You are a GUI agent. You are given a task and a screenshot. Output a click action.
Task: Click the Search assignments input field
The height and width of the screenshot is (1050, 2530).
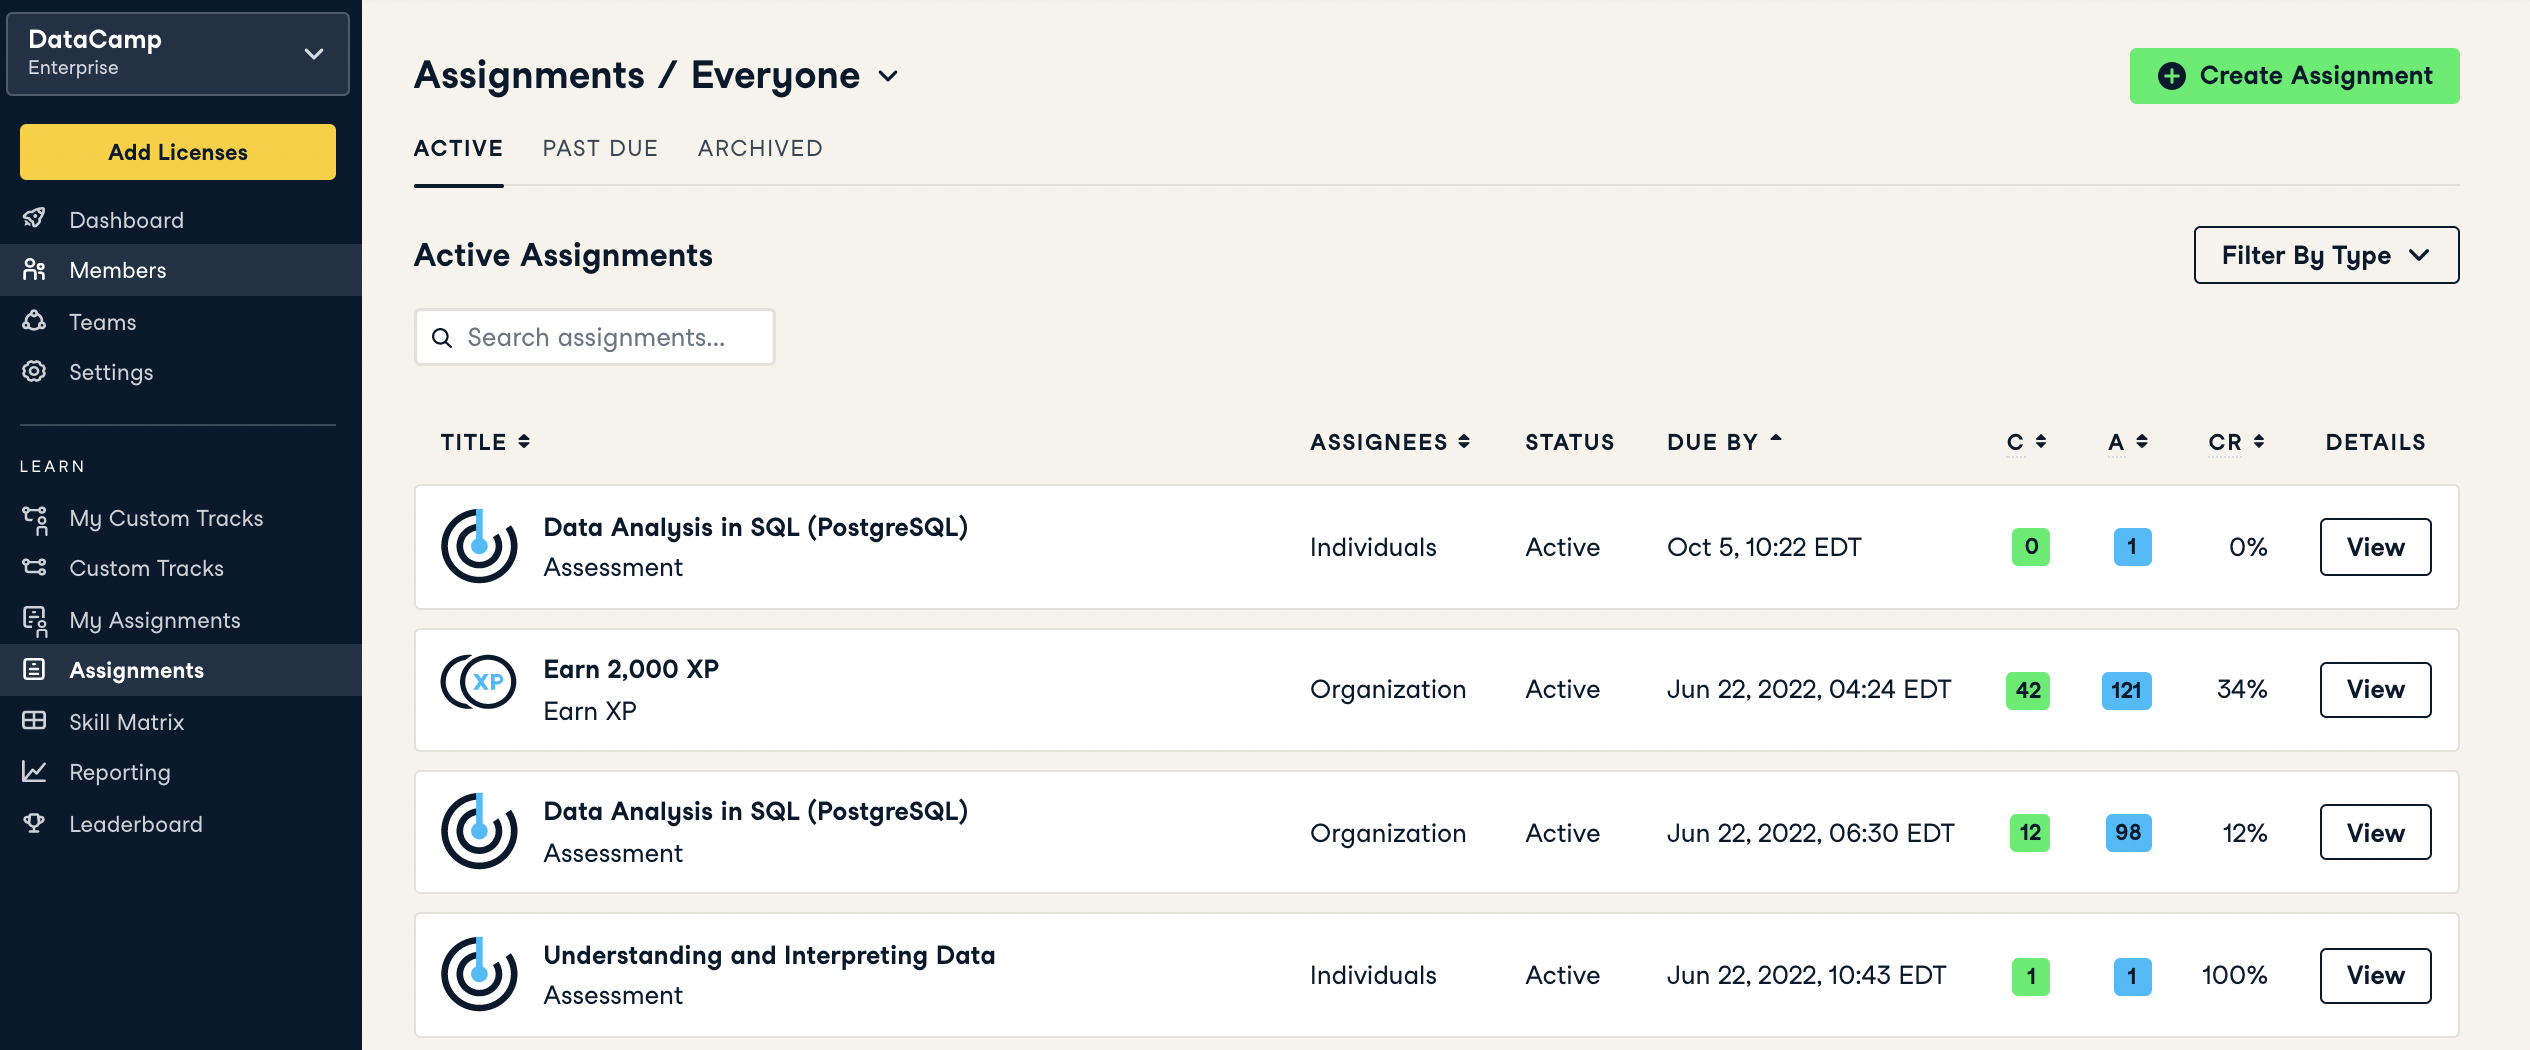point(596,338)
